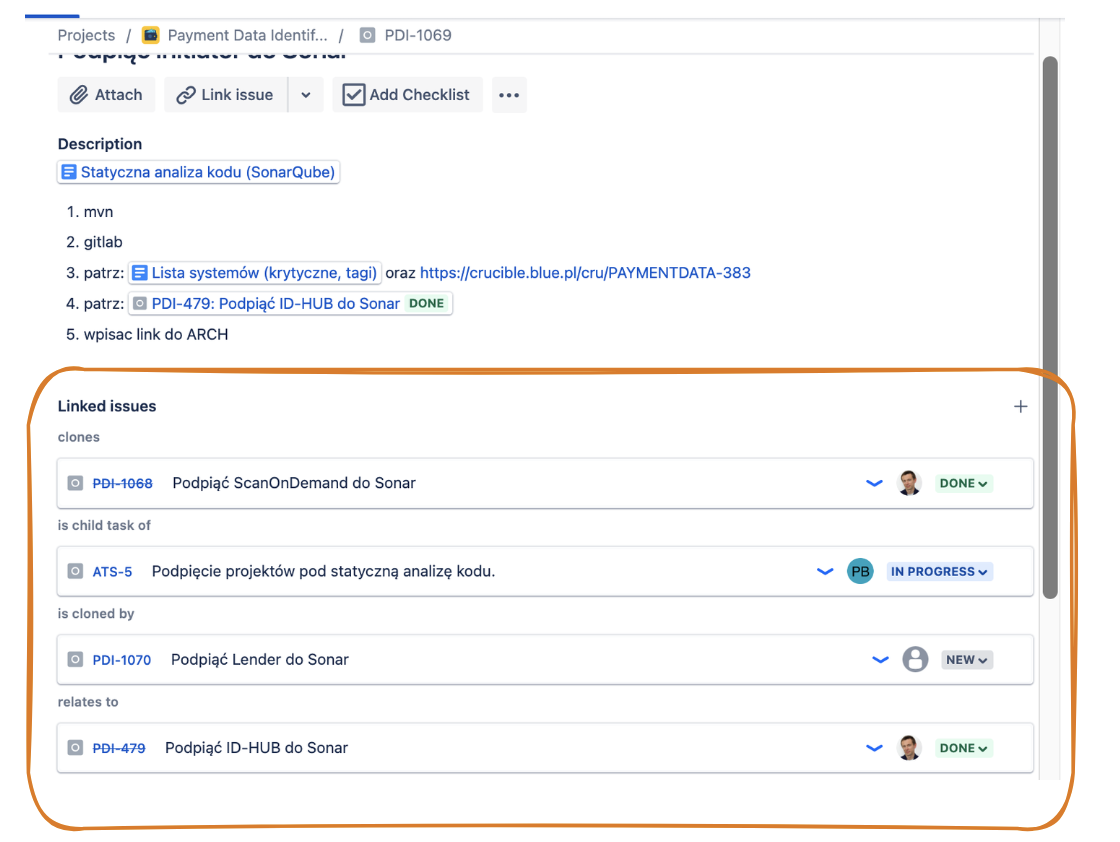This screenshot has height=842, width=1120.
Task: Click the Add Checklist button
Action: [407, 95]
